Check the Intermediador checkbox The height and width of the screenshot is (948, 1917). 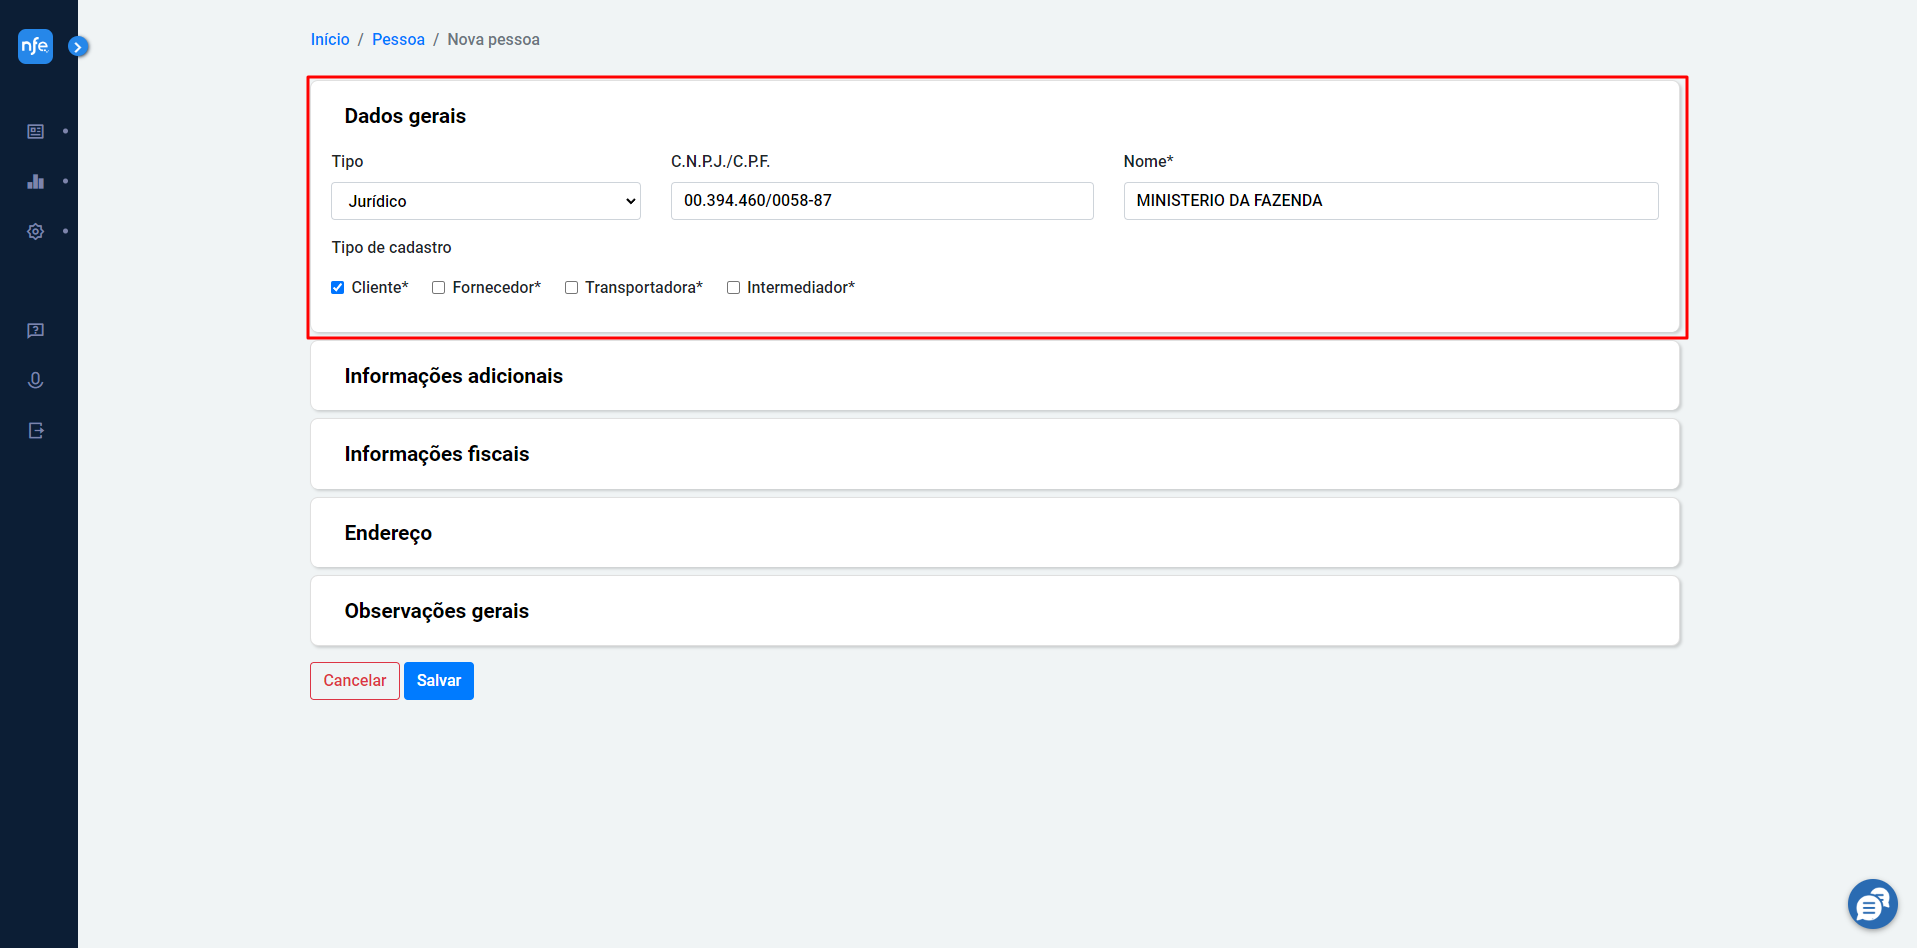[733, 288]
